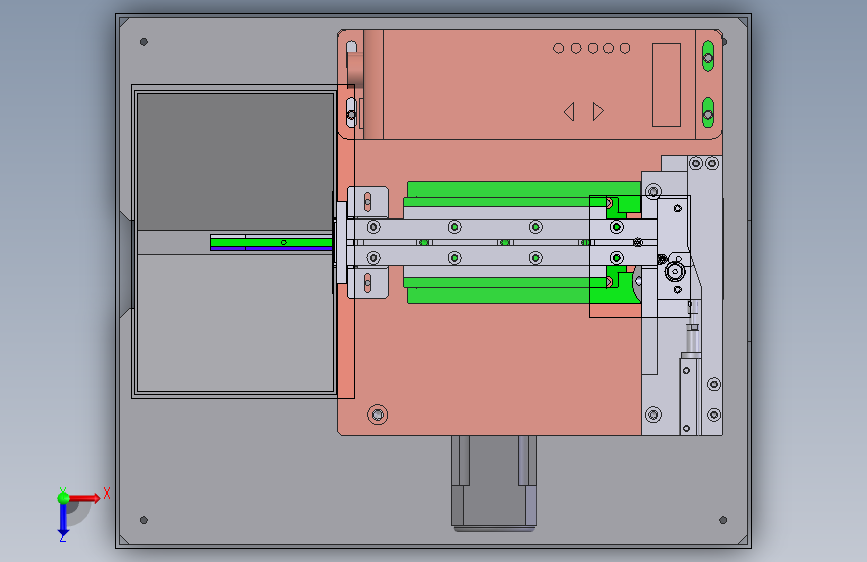
Task: Select the purple strip beside the green bar
Action: point(271,249)
